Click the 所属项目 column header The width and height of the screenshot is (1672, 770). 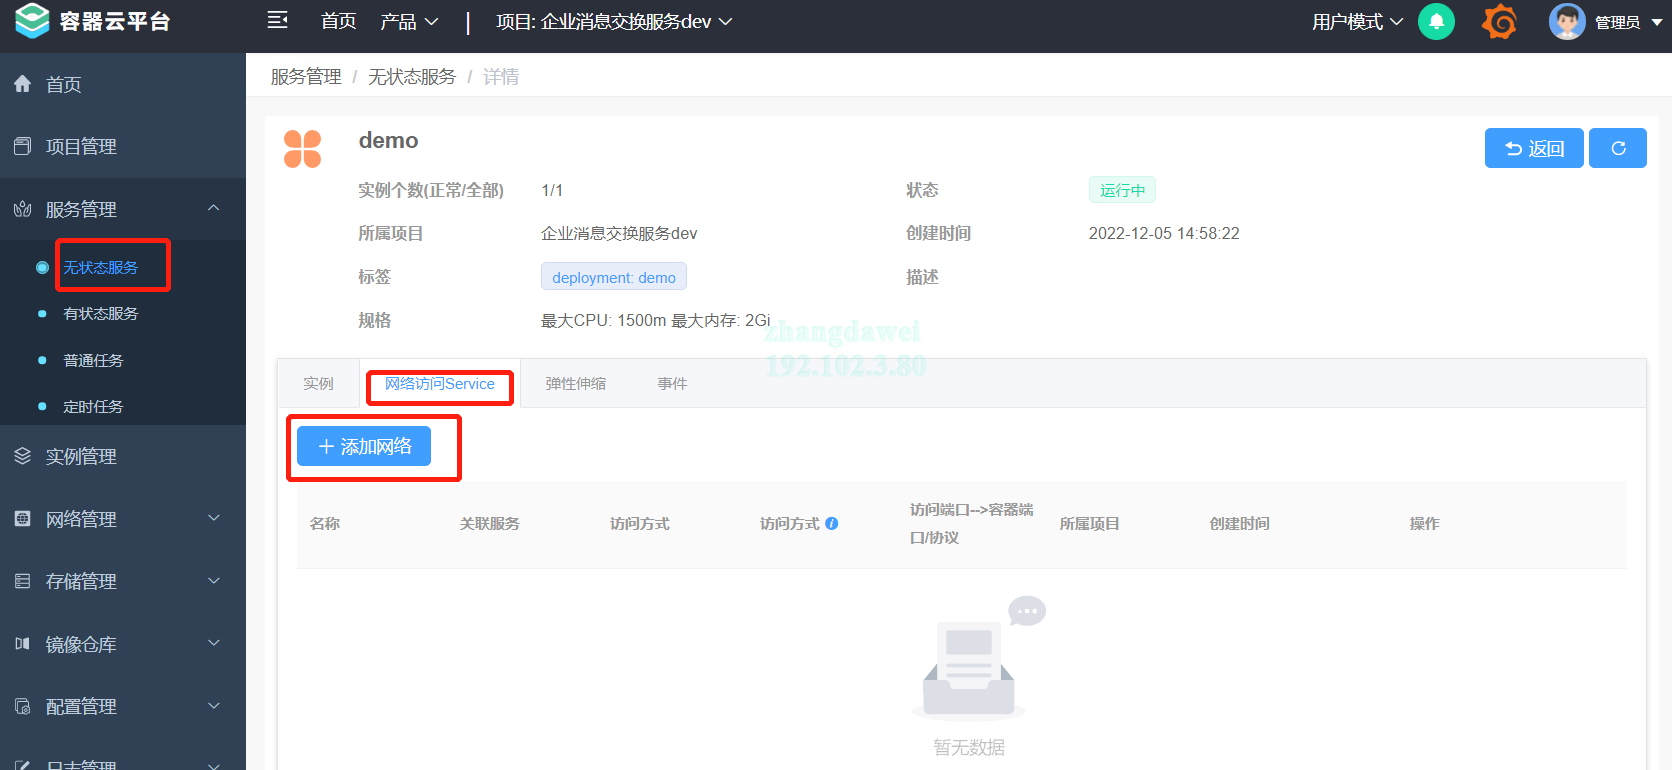click(1090, 523)
